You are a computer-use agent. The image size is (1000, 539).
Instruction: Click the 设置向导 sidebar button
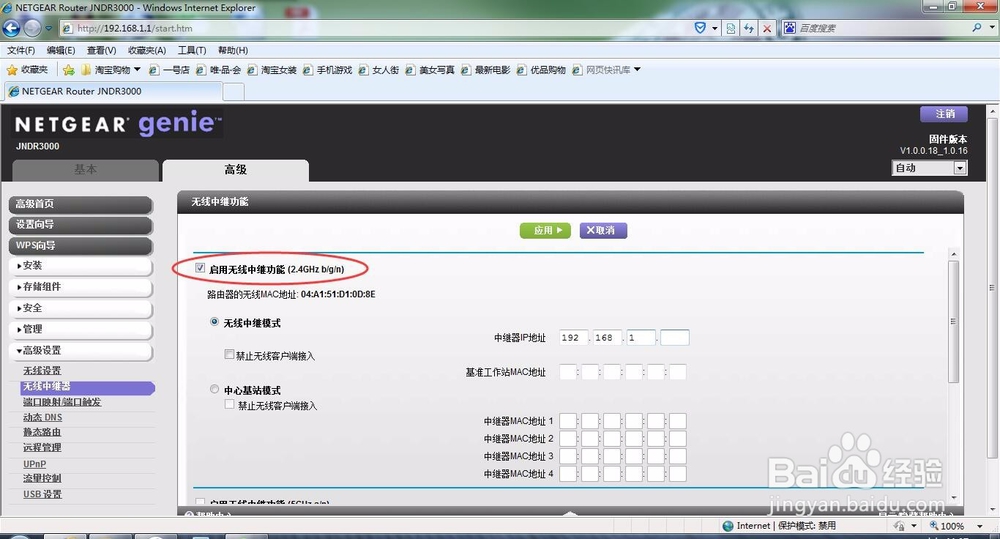click(80, 225)
